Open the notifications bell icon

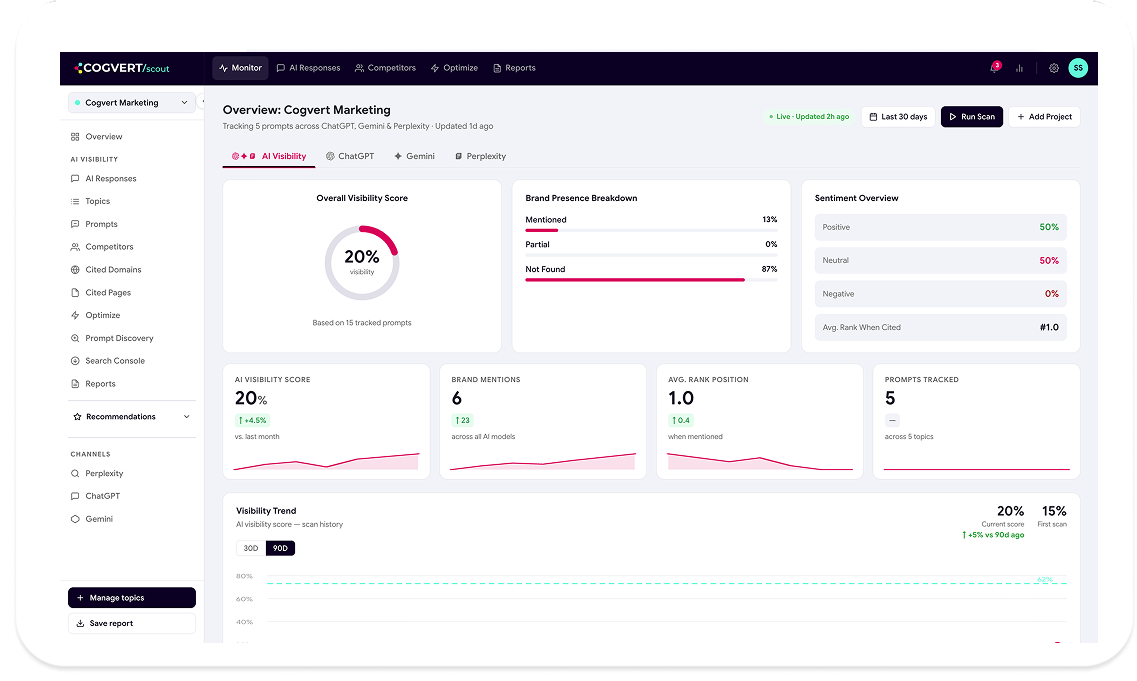994,68
